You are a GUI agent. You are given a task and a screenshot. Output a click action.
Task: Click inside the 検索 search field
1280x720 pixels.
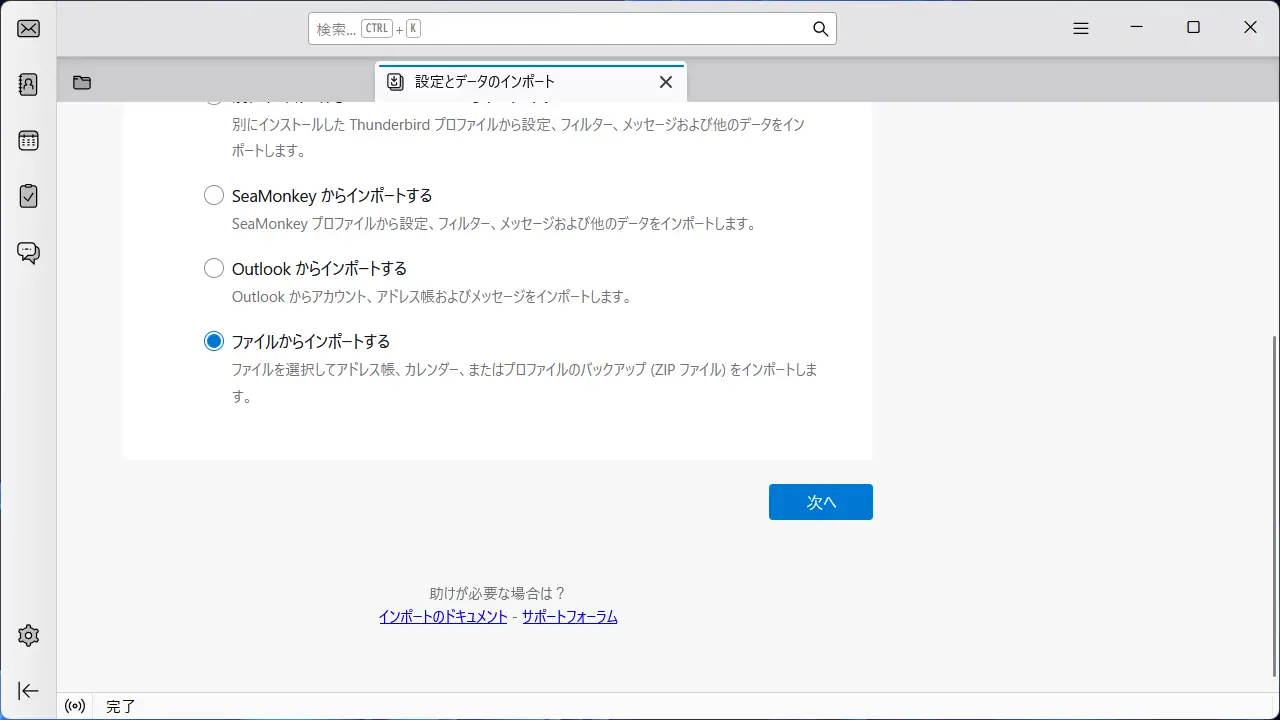click(600, 29)
